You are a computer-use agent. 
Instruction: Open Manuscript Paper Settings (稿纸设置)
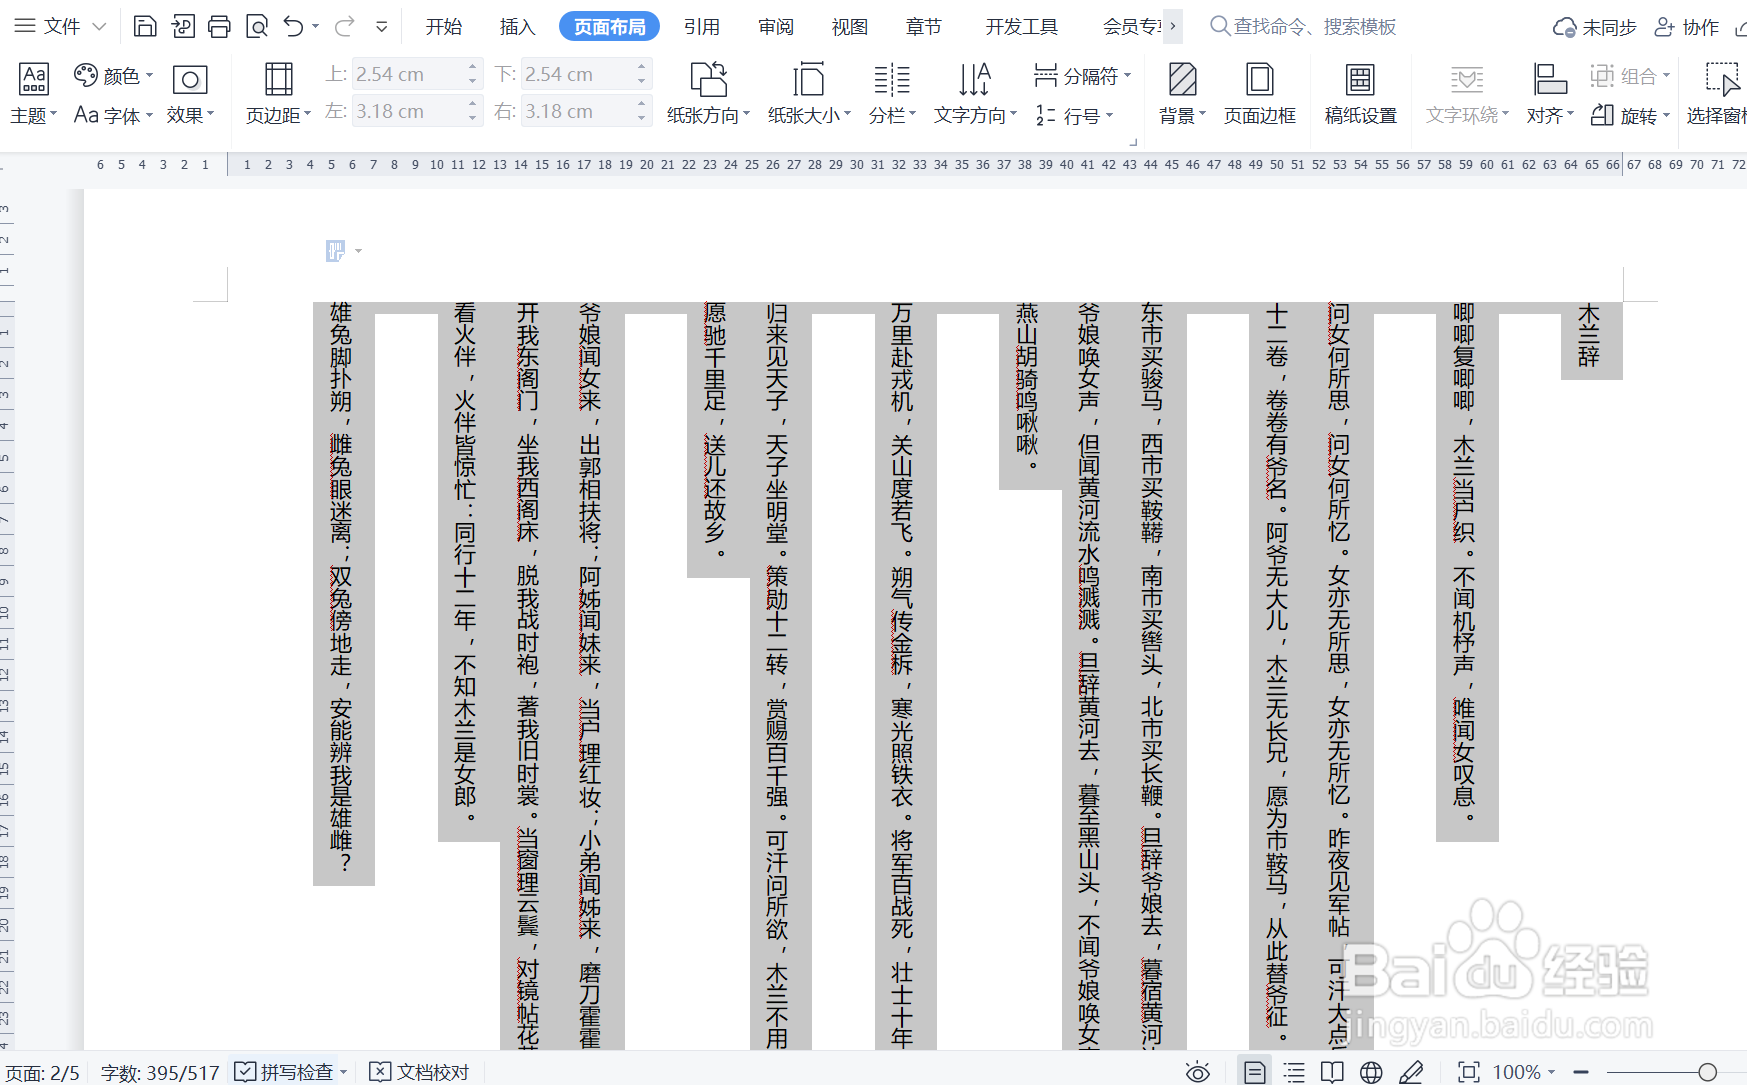1361,93
